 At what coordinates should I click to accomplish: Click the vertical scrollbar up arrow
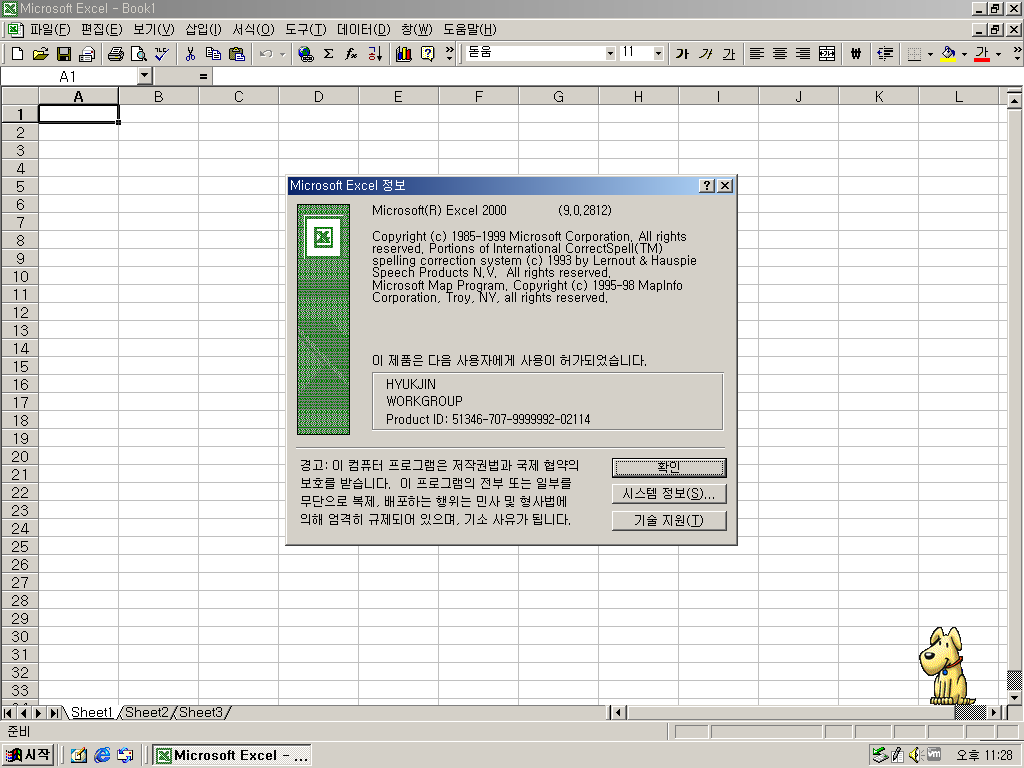(x=1014, y=101)
